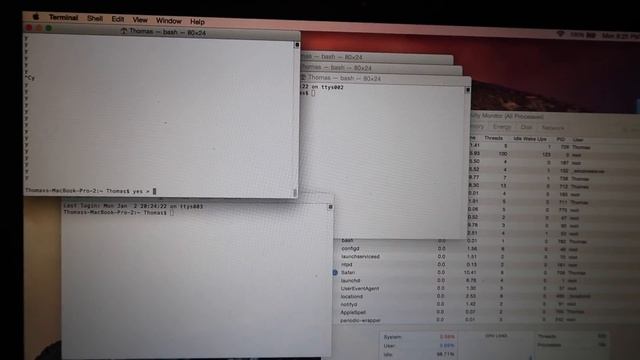Click the 'on ttys002' login line
640x360 pixels.
(322, 87)
